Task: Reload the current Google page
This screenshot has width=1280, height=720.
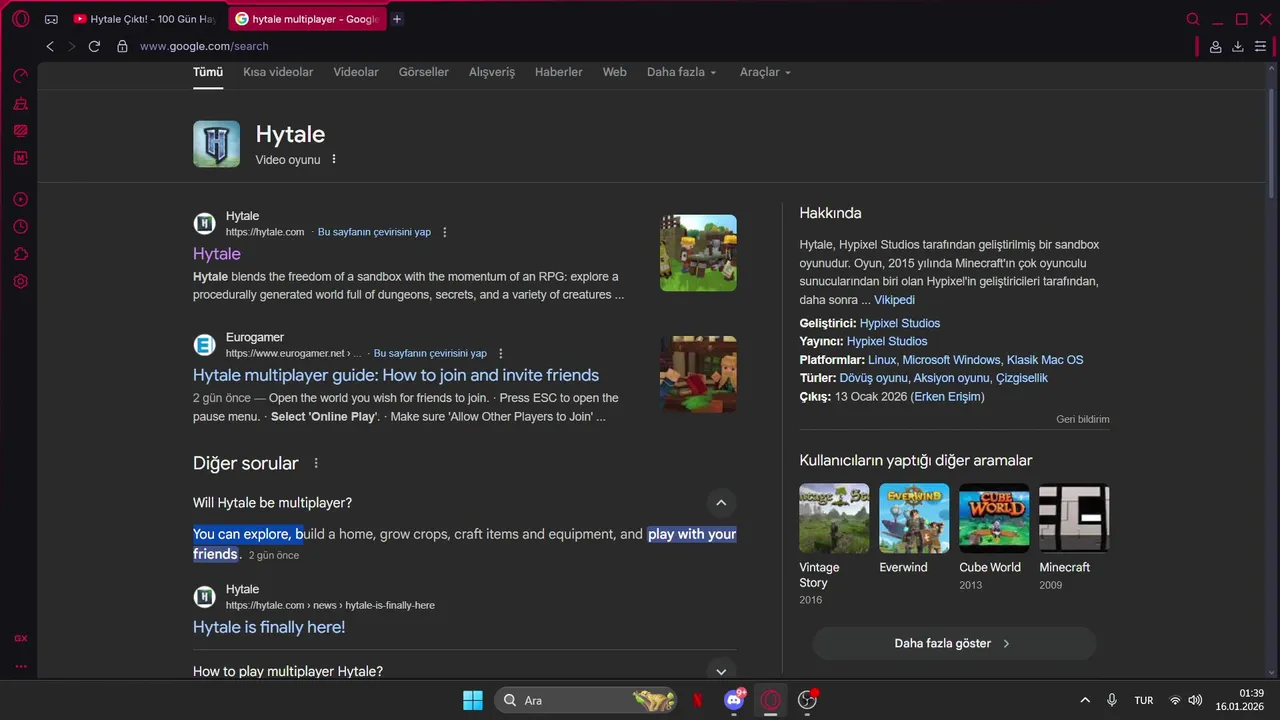Action: click(94, 46)
